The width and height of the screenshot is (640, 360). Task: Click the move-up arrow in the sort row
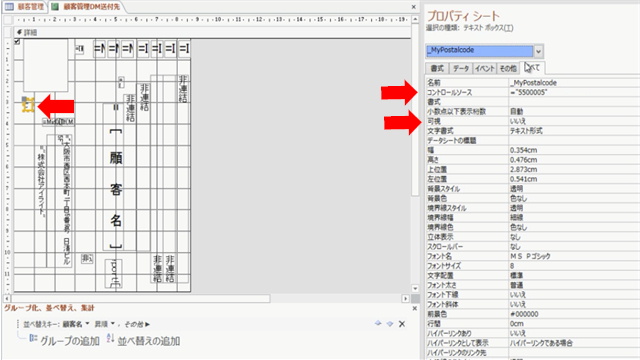coord(378,323)
